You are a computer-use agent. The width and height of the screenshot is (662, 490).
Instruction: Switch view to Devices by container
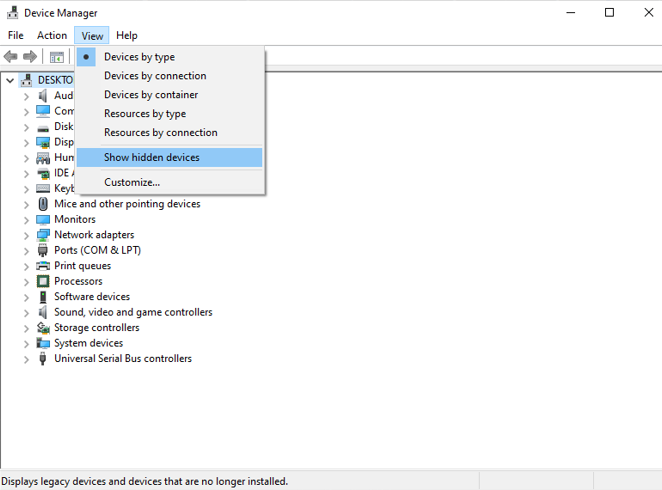pos(169,95)
